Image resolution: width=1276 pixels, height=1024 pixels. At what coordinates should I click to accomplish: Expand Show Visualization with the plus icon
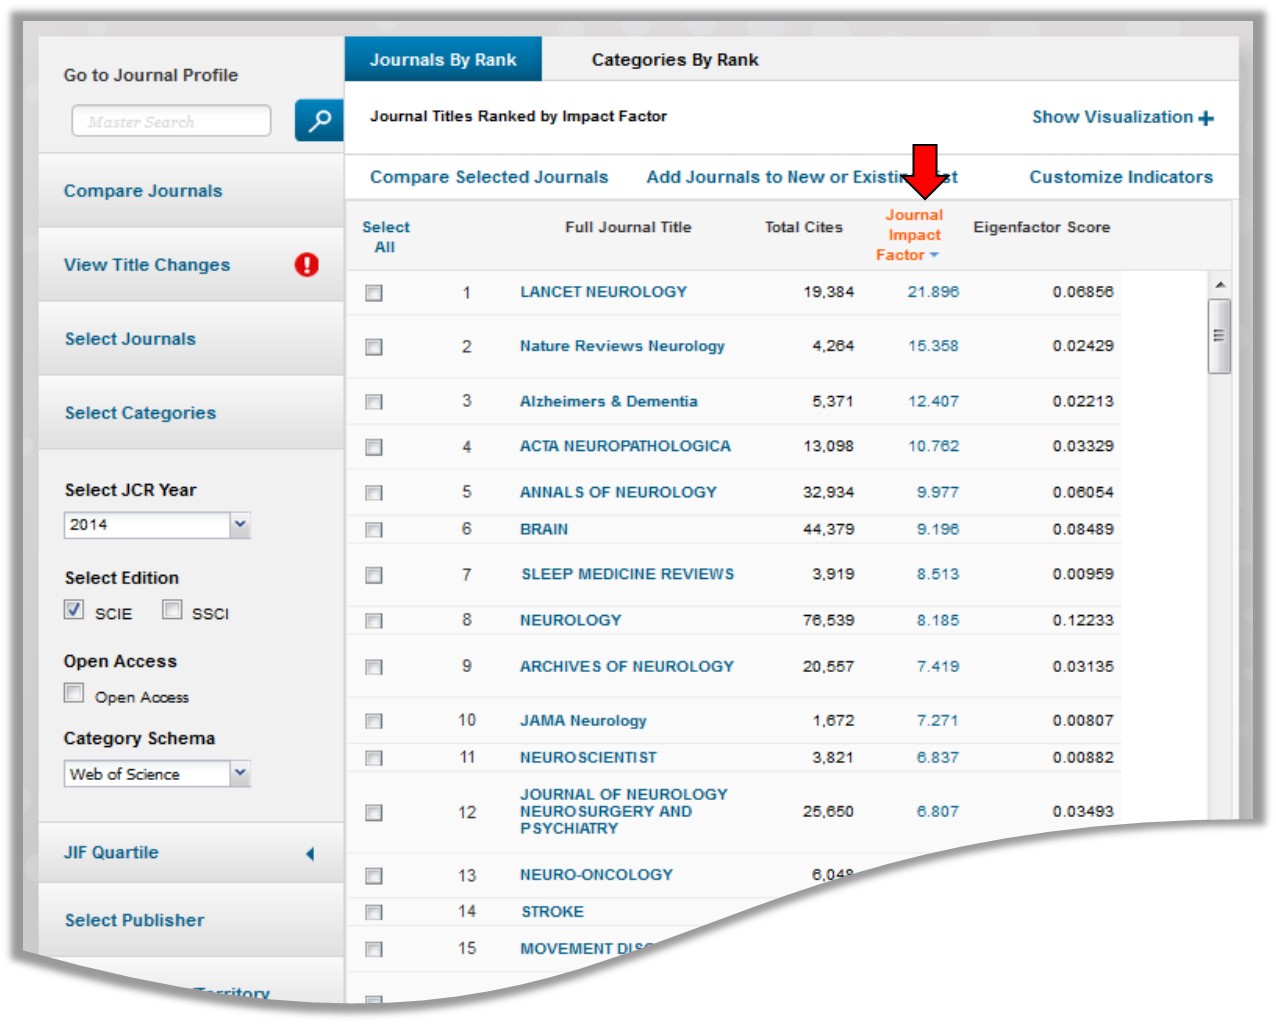tap(1206, 117)
